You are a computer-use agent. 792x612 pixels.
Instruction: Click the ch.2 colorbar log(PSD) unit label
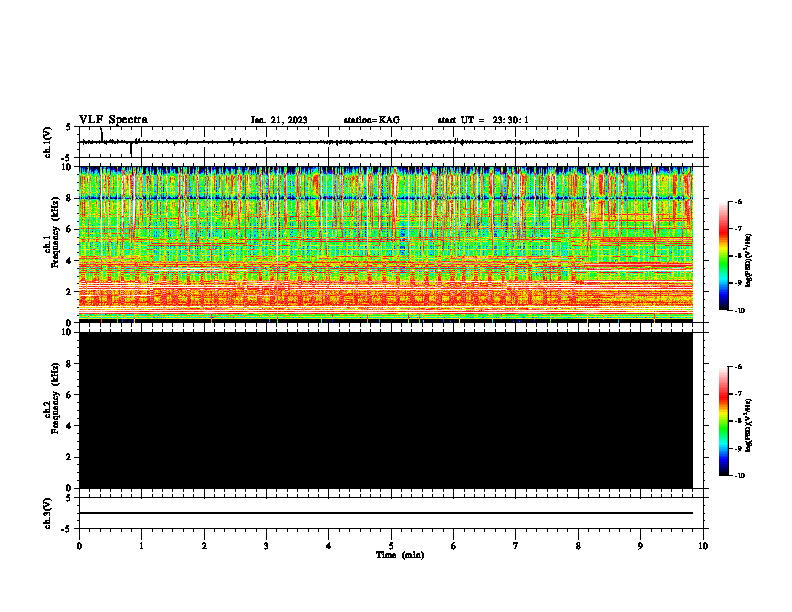[749, 426]
